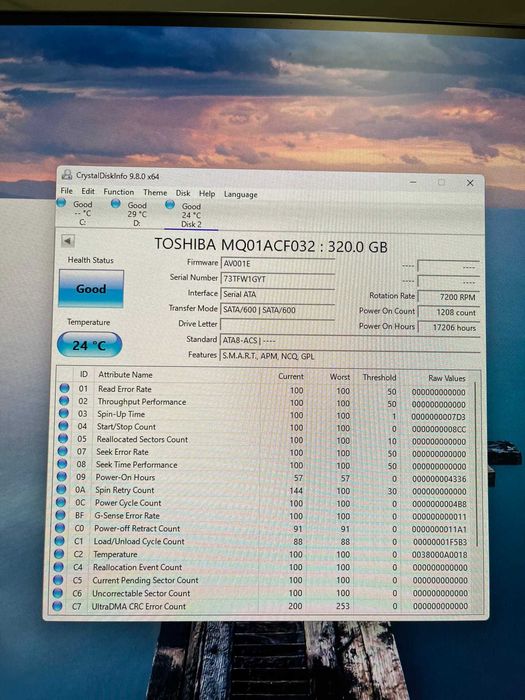Open the Disk menu
This screenshot has height=700, width=525.
point(183,193)
